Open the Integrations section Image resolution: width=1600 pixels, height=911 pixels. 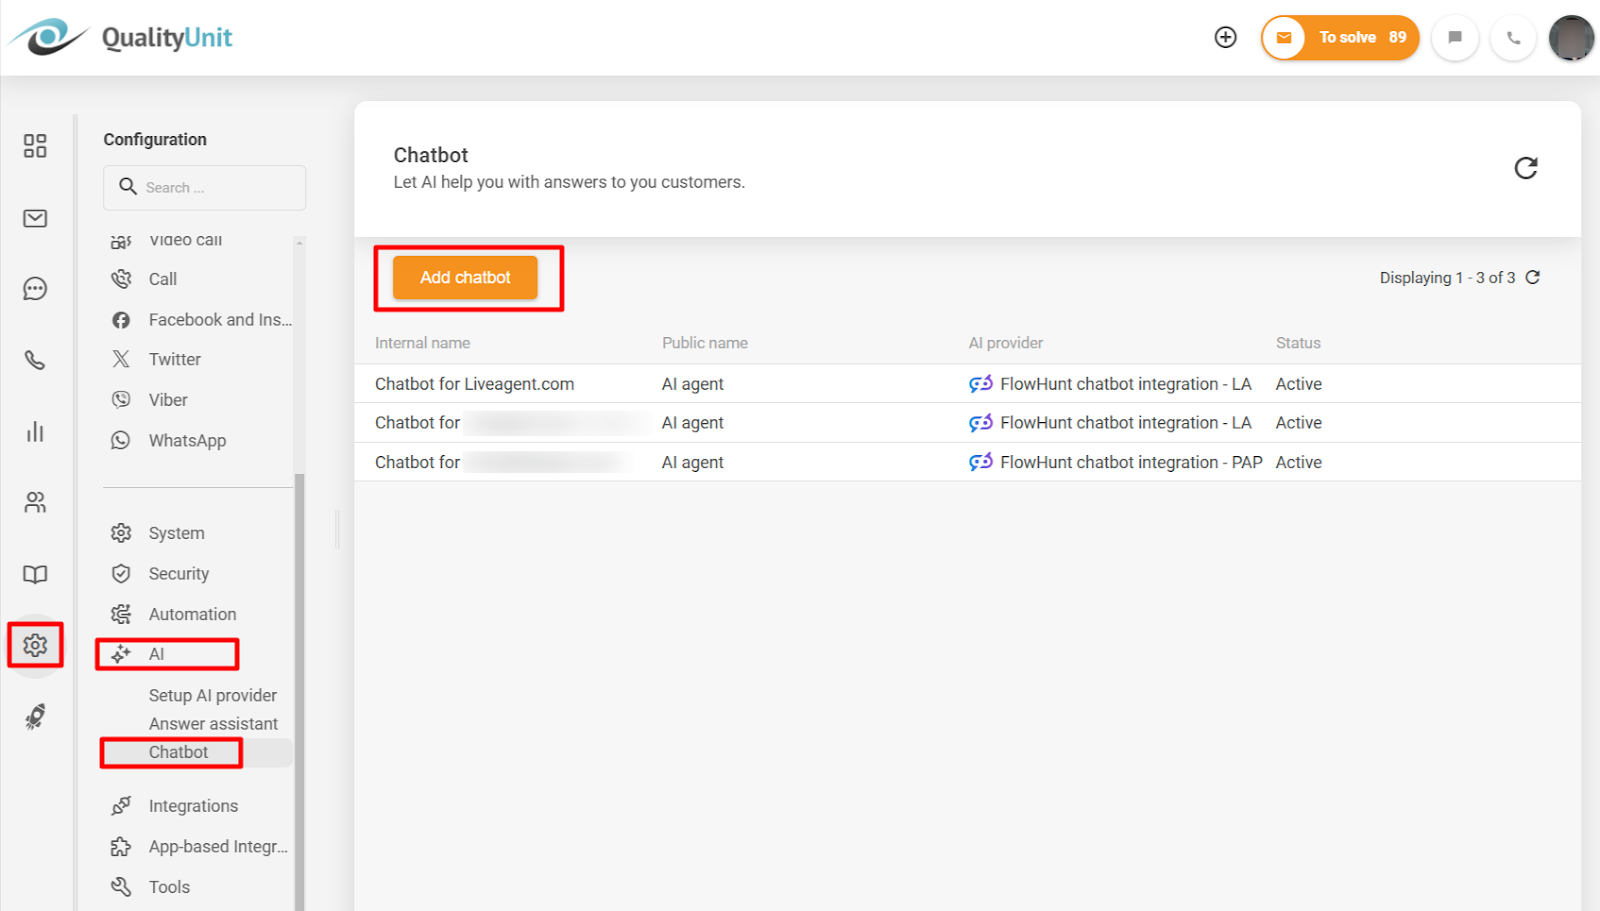193,805
